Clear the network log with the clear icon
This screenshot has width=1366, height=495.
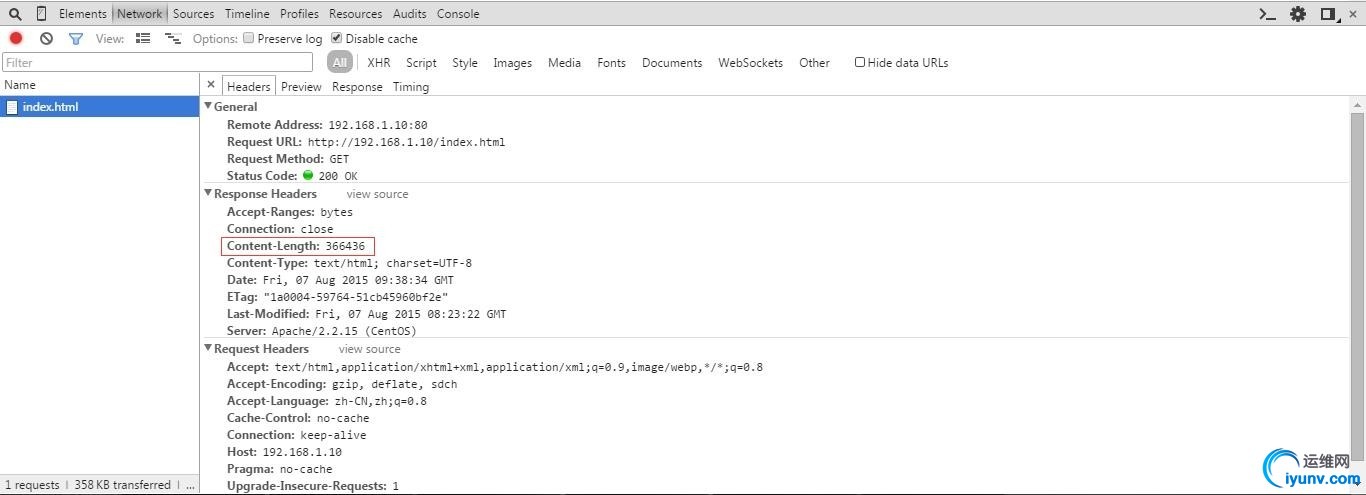pyautogui.click(x=46, y=39)
